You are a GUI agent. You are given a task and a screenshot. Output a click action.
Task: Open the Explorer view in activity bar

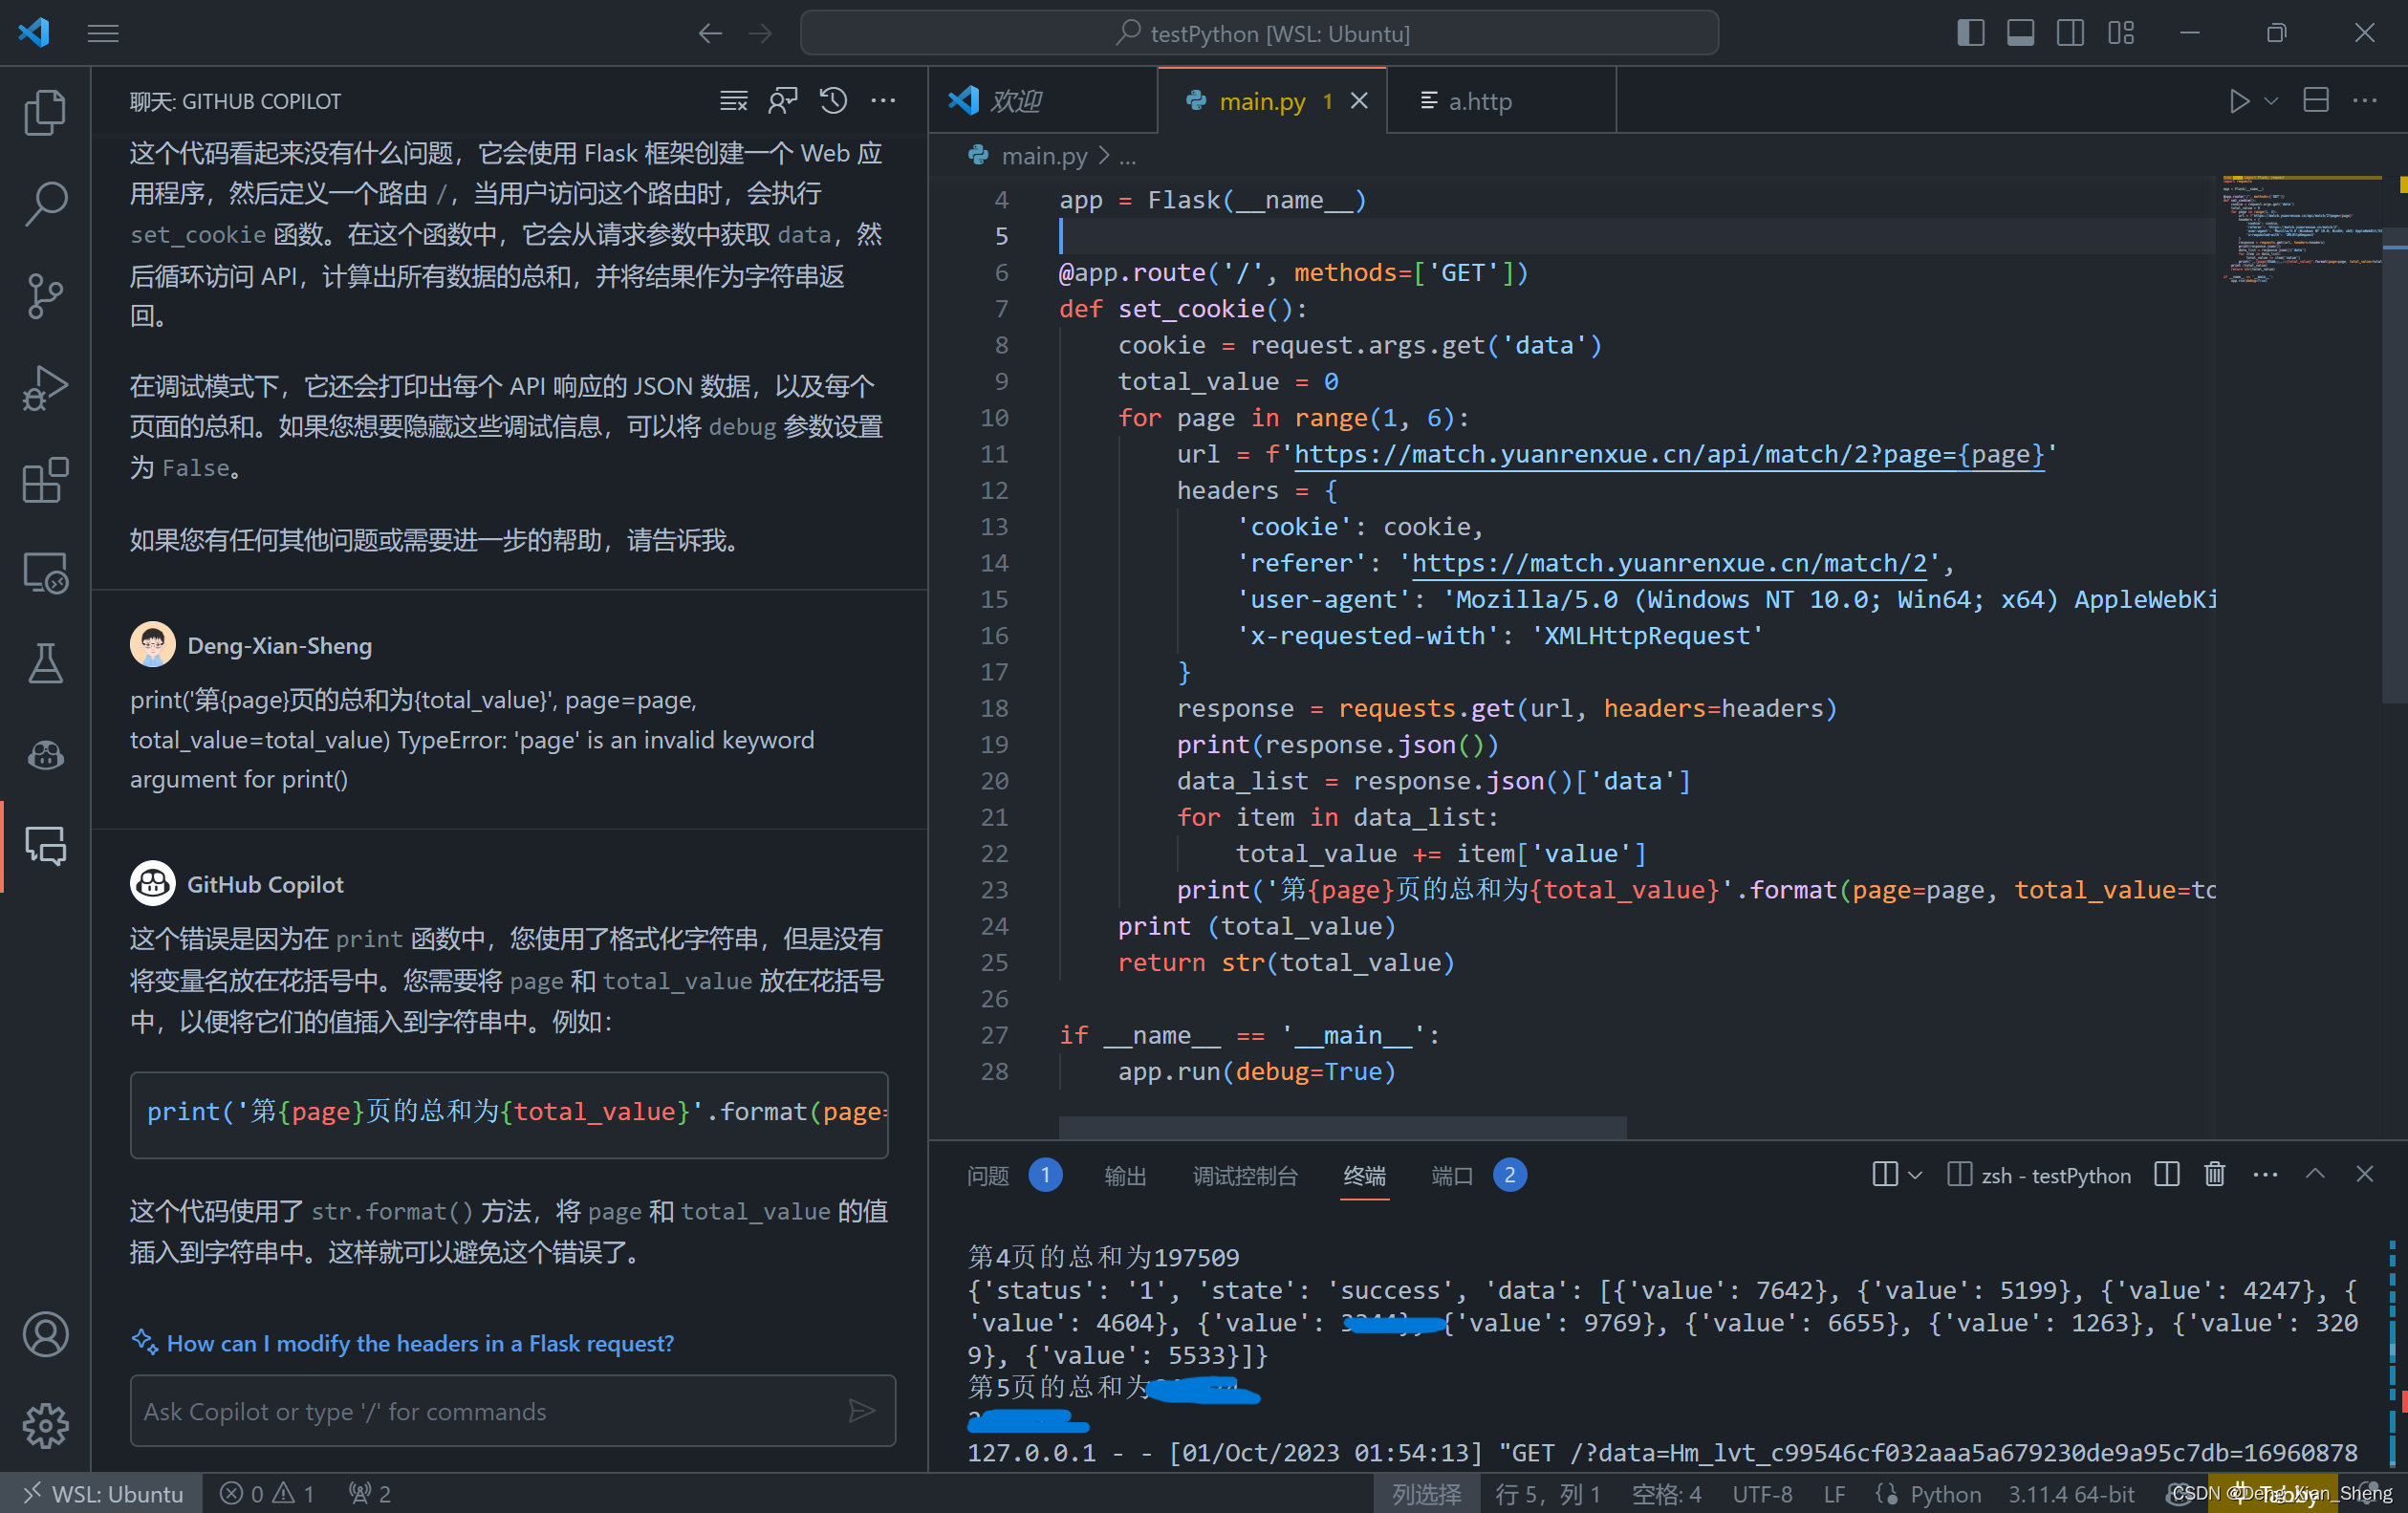coord(45,112)
